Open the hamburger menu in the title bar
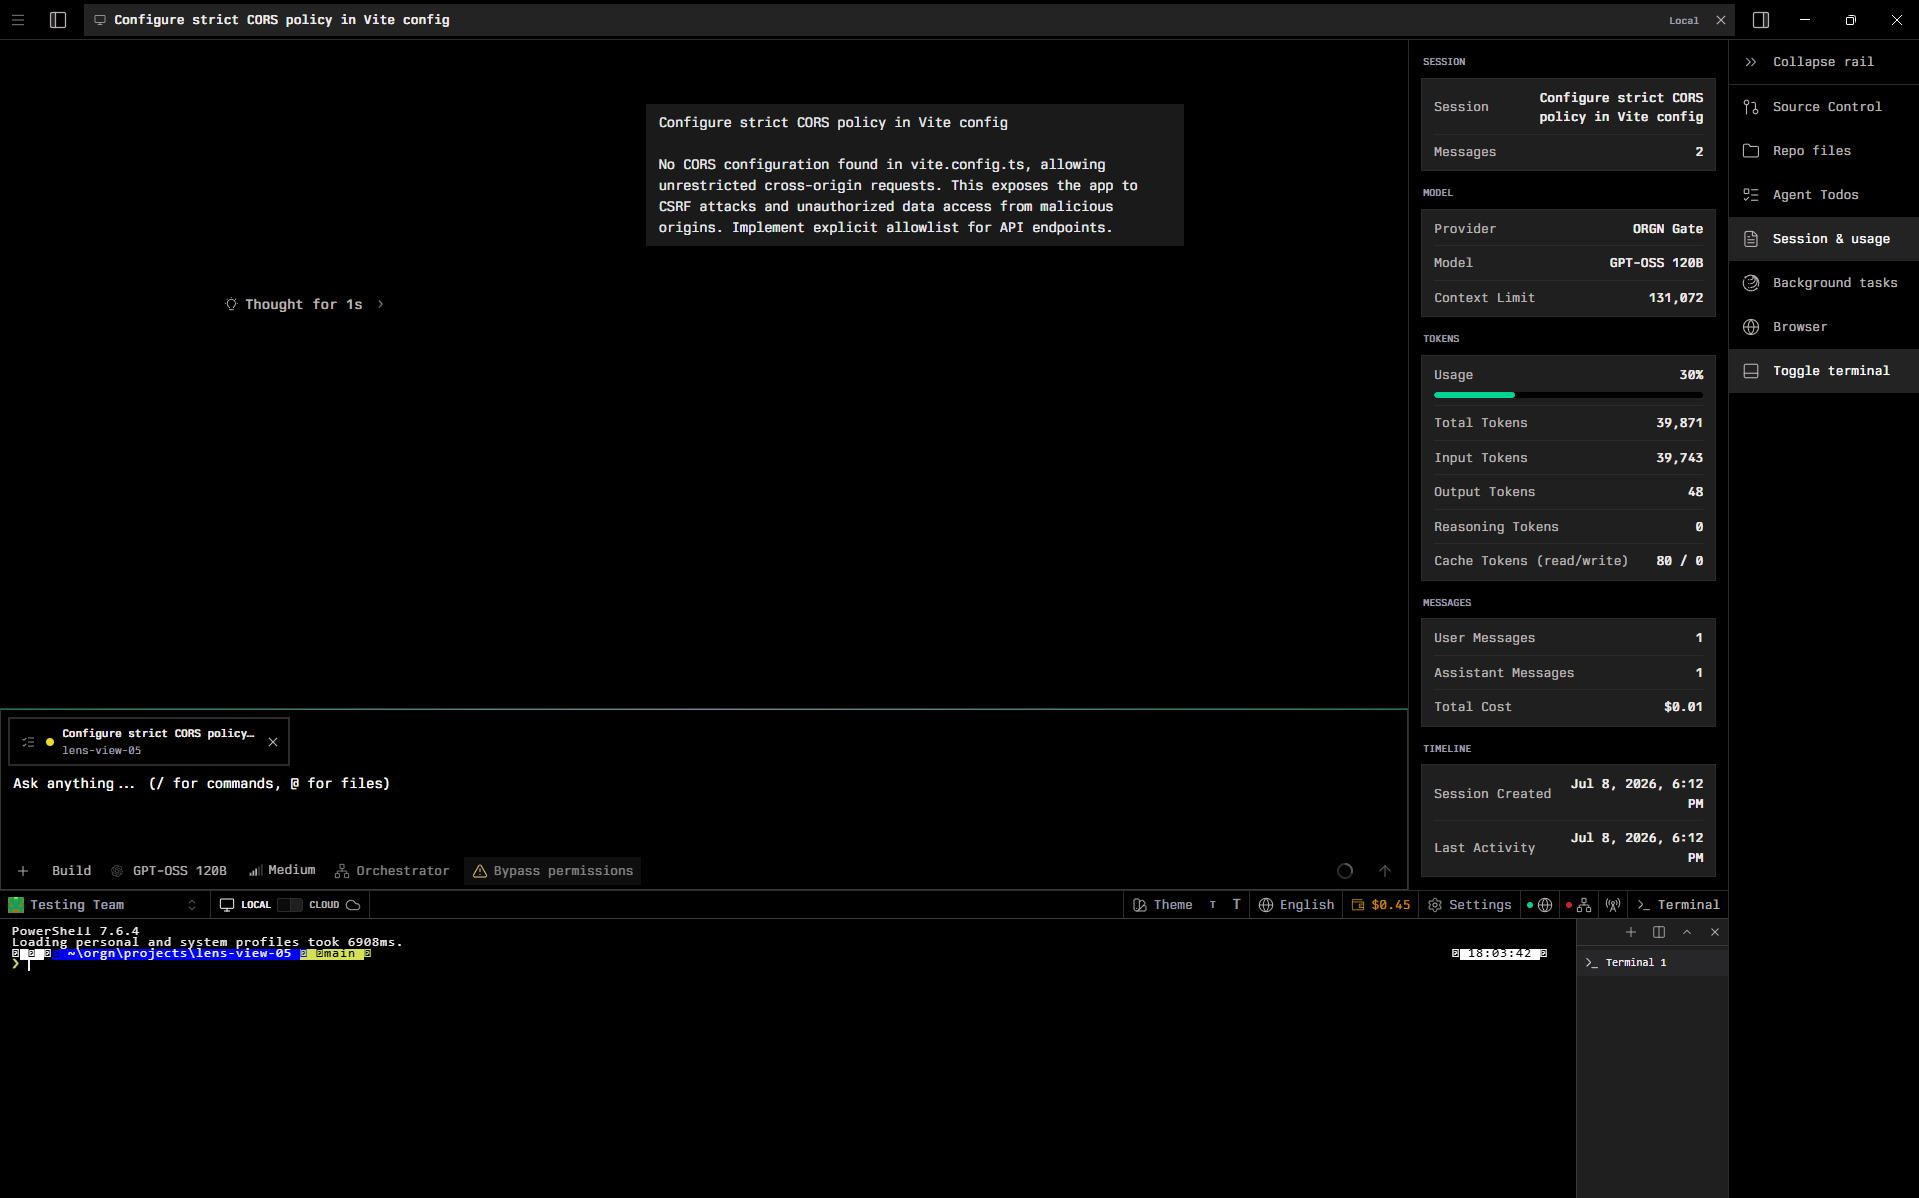 [x=18, y=20]
